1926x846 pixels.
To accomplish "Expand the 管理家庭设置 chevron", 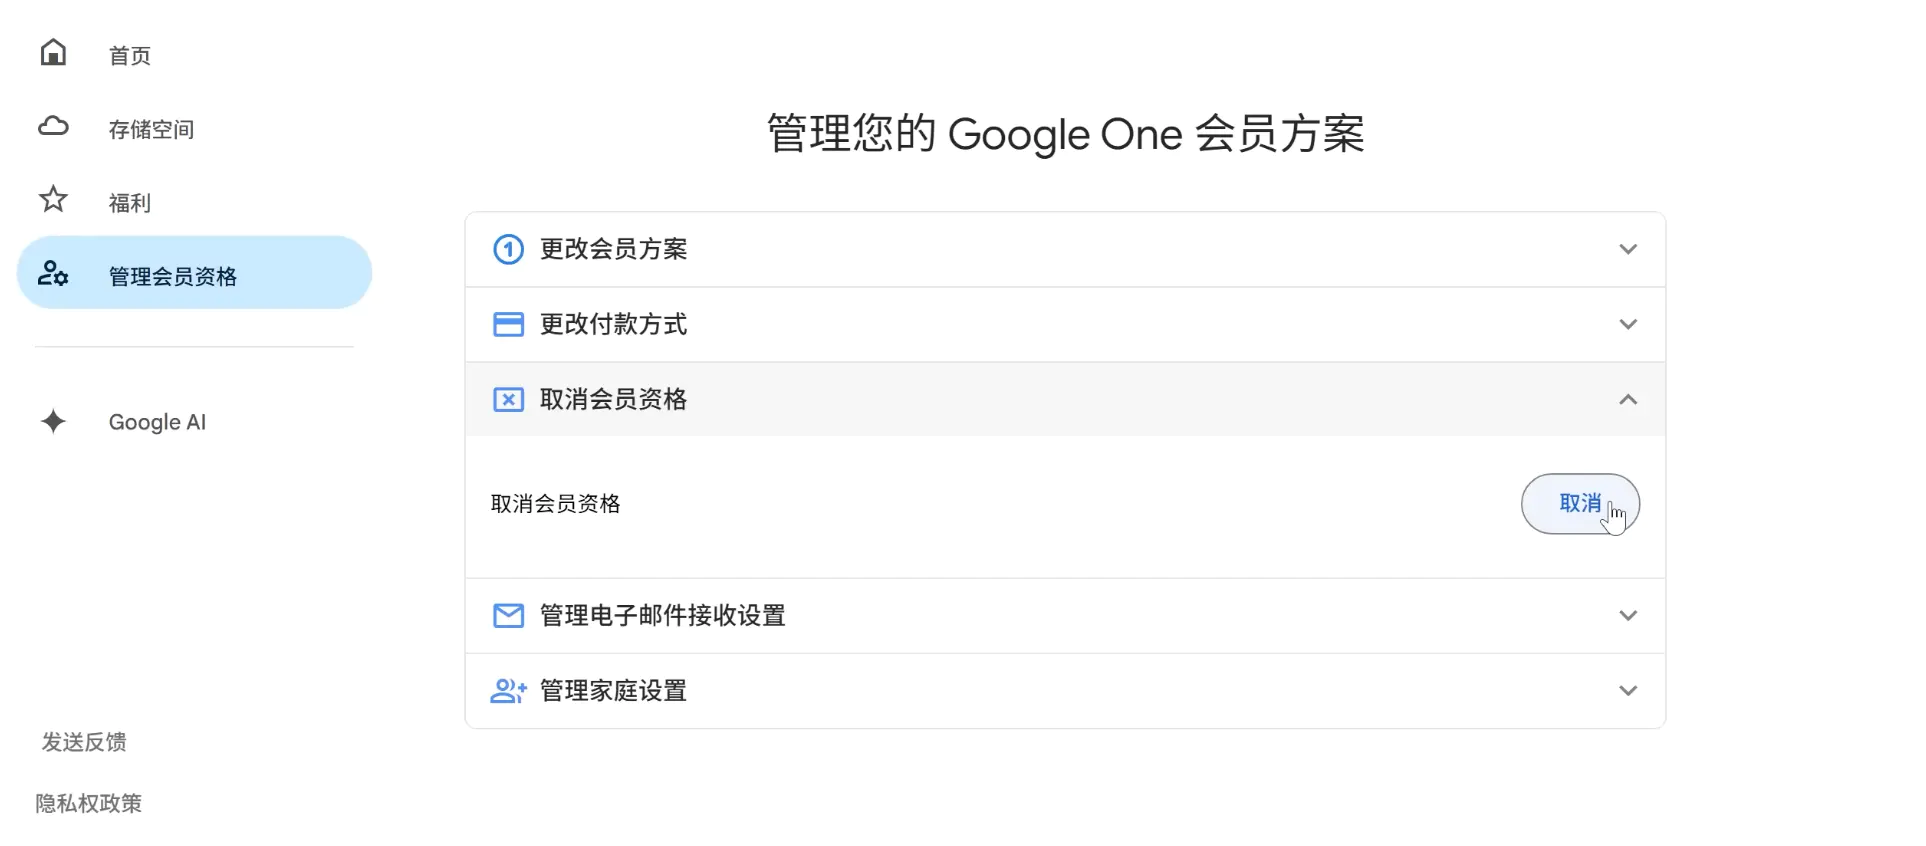I will point(1628,690).
